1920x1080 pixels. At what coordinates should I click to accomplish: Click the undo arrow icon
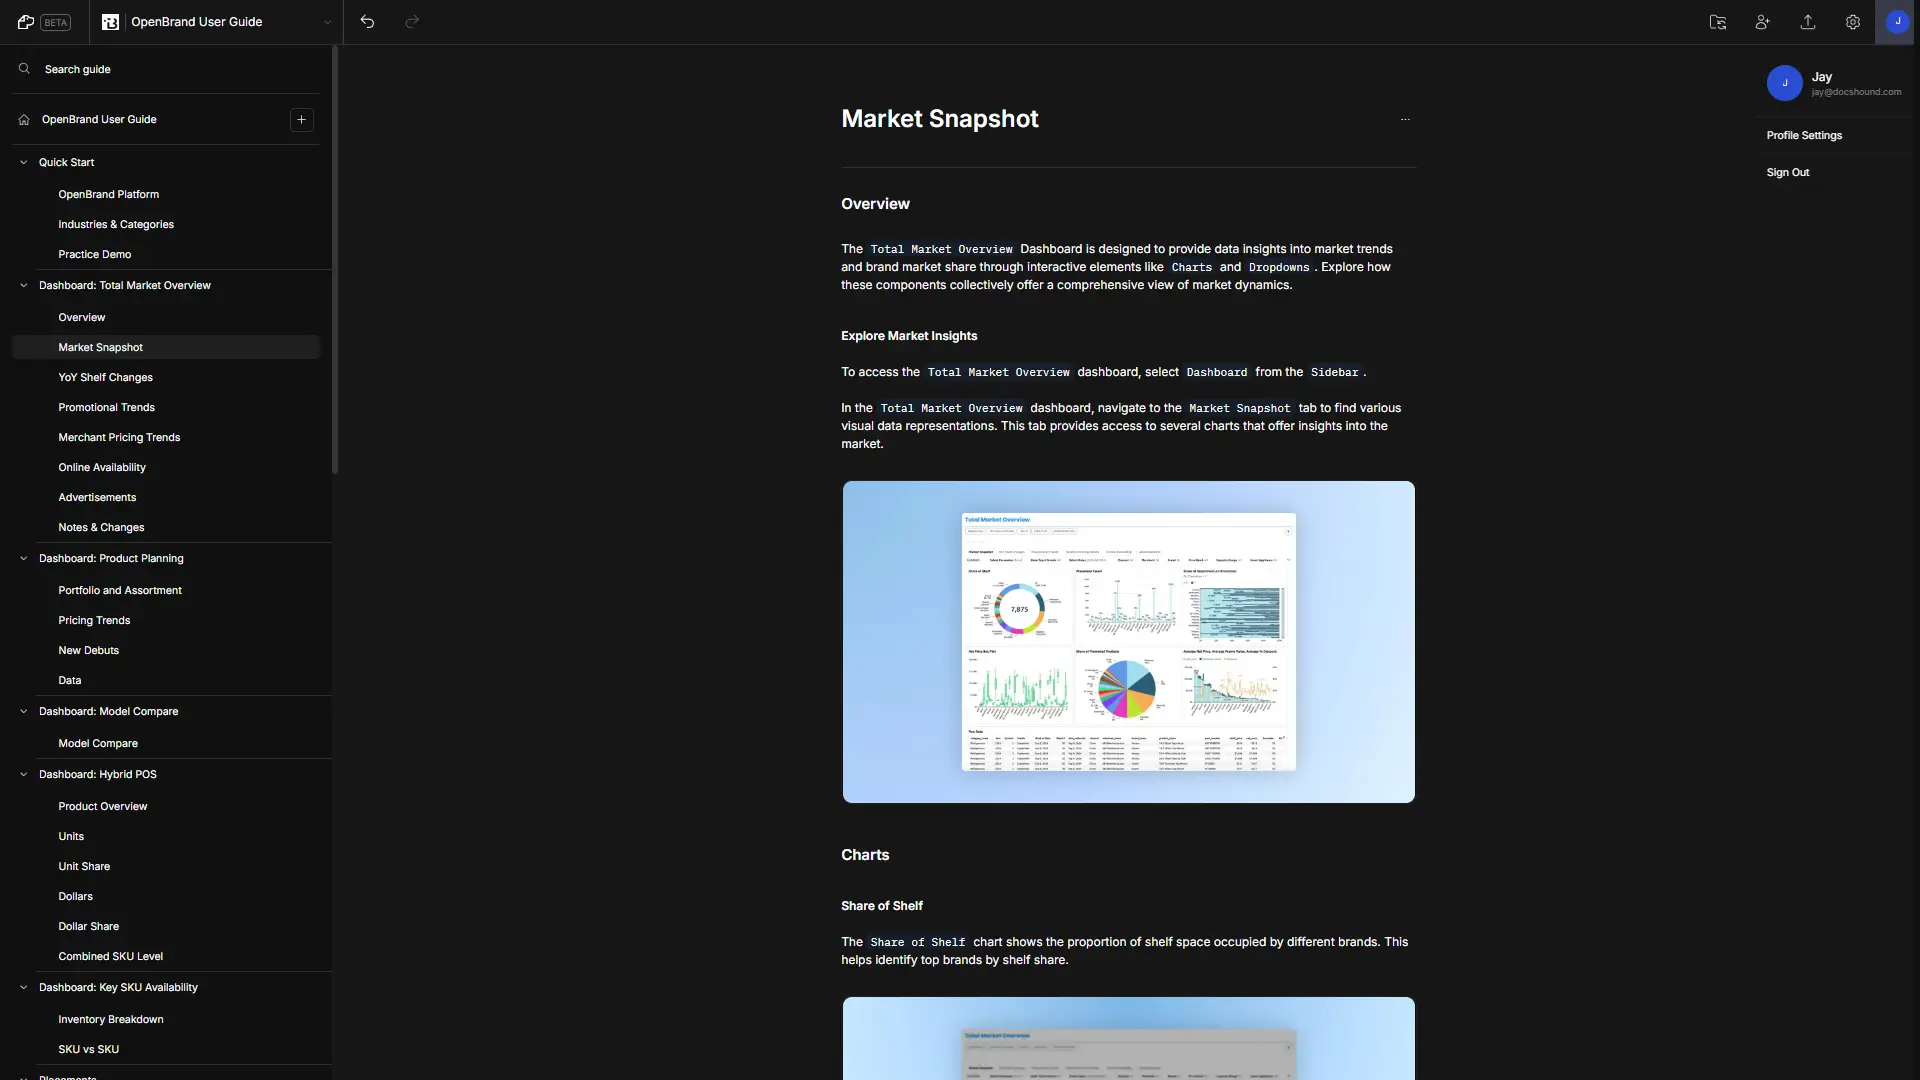point(367,21)
